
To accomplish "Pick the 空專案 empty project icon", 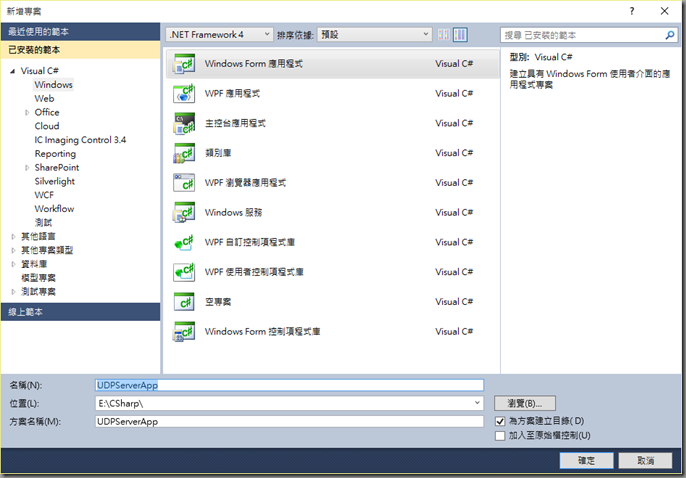I will pyautogui.click(x=184, y=302).
